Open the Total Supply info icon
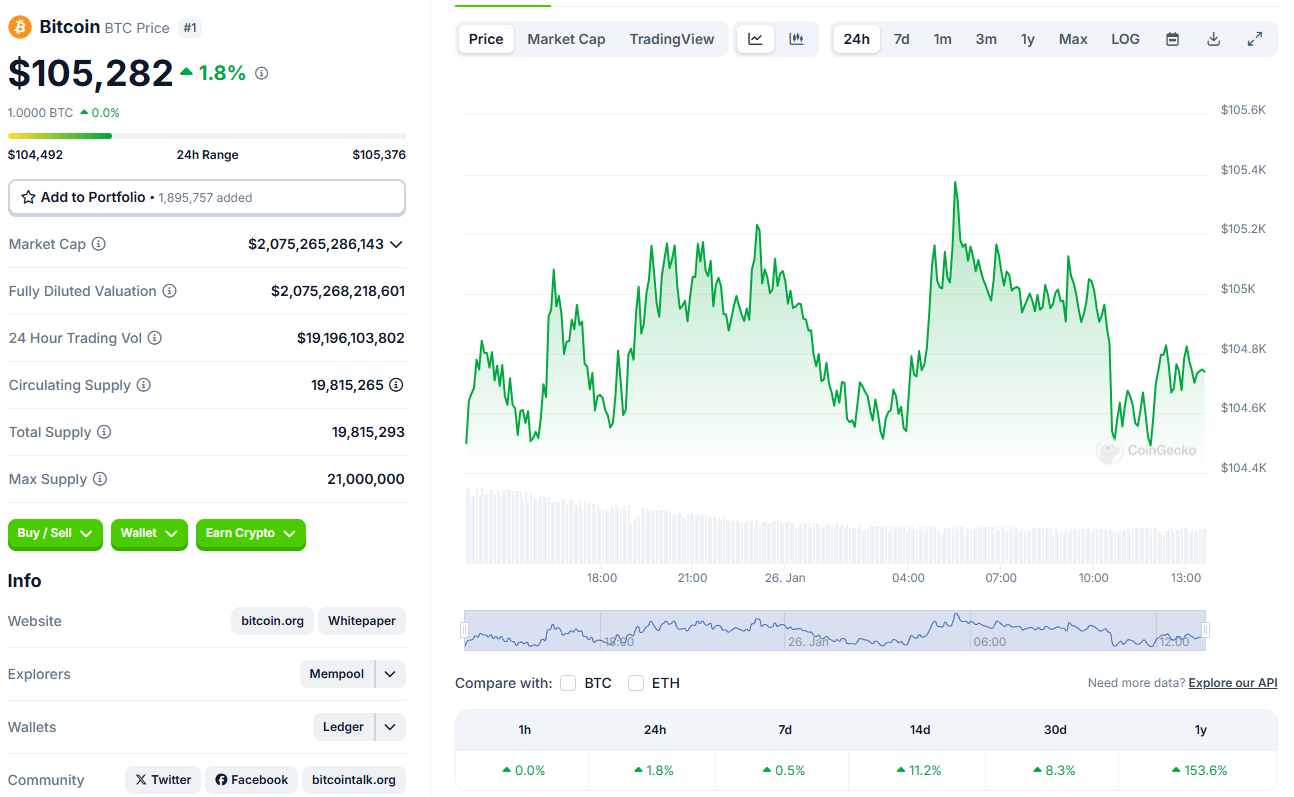Screen dimensions: 1294x797 (x=104, y=432)
